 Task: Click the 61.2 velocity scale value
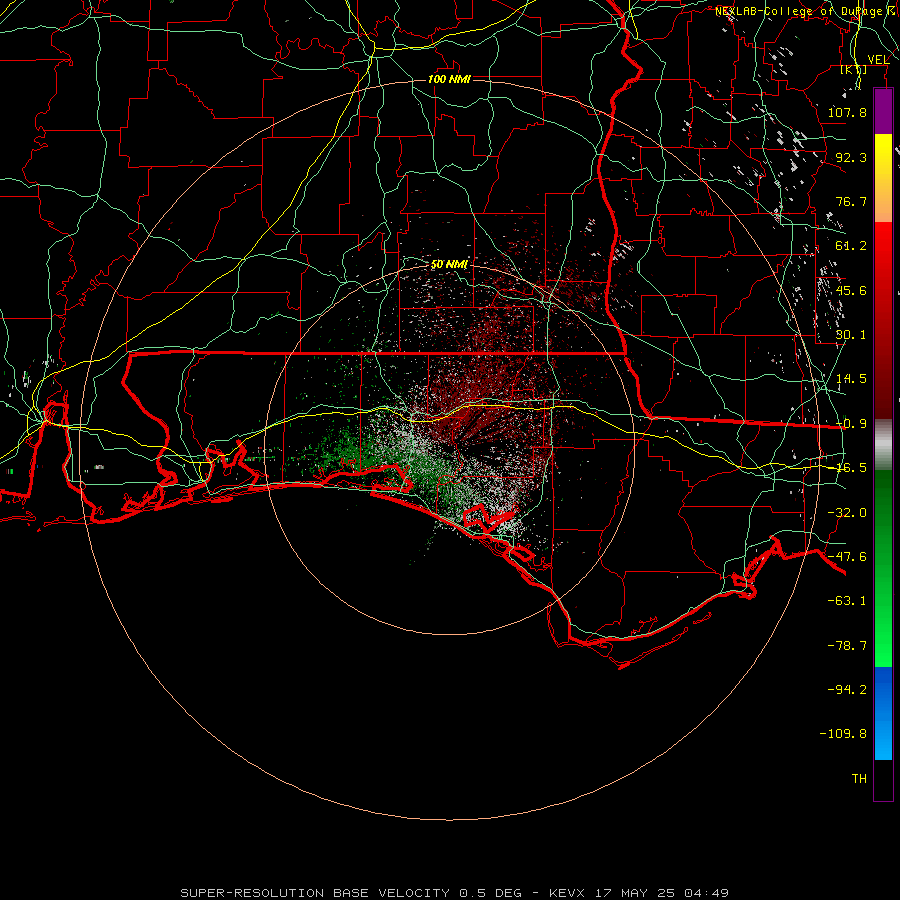(x=851, y=246)
